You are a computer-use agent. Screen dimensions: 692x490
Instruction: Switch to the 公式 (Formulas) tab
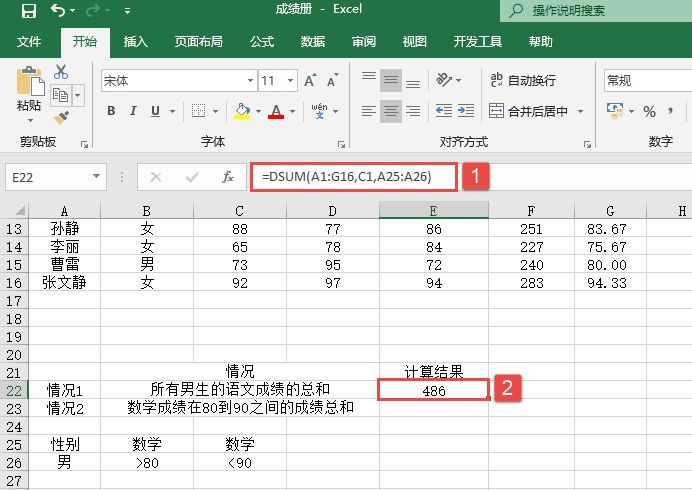(x=262, y=42)
